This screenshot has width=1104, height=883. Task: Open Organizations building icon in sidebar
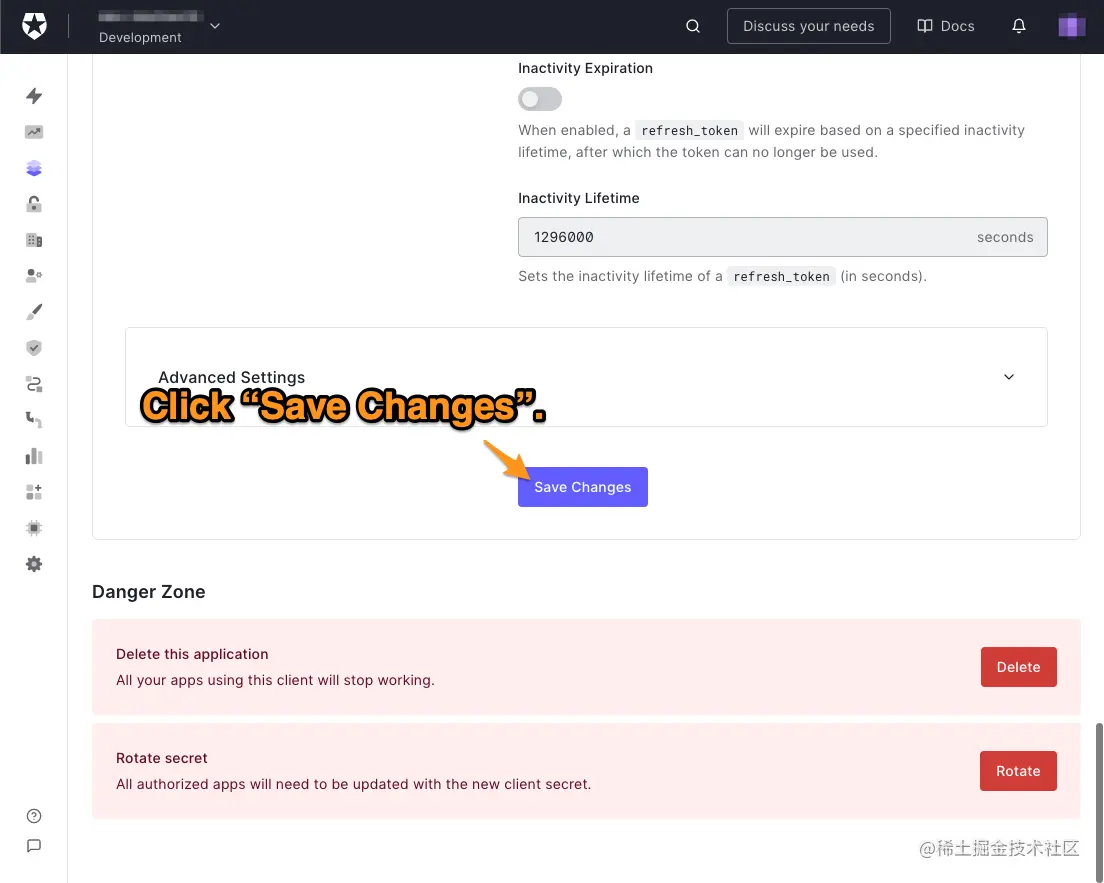[34, 240]
